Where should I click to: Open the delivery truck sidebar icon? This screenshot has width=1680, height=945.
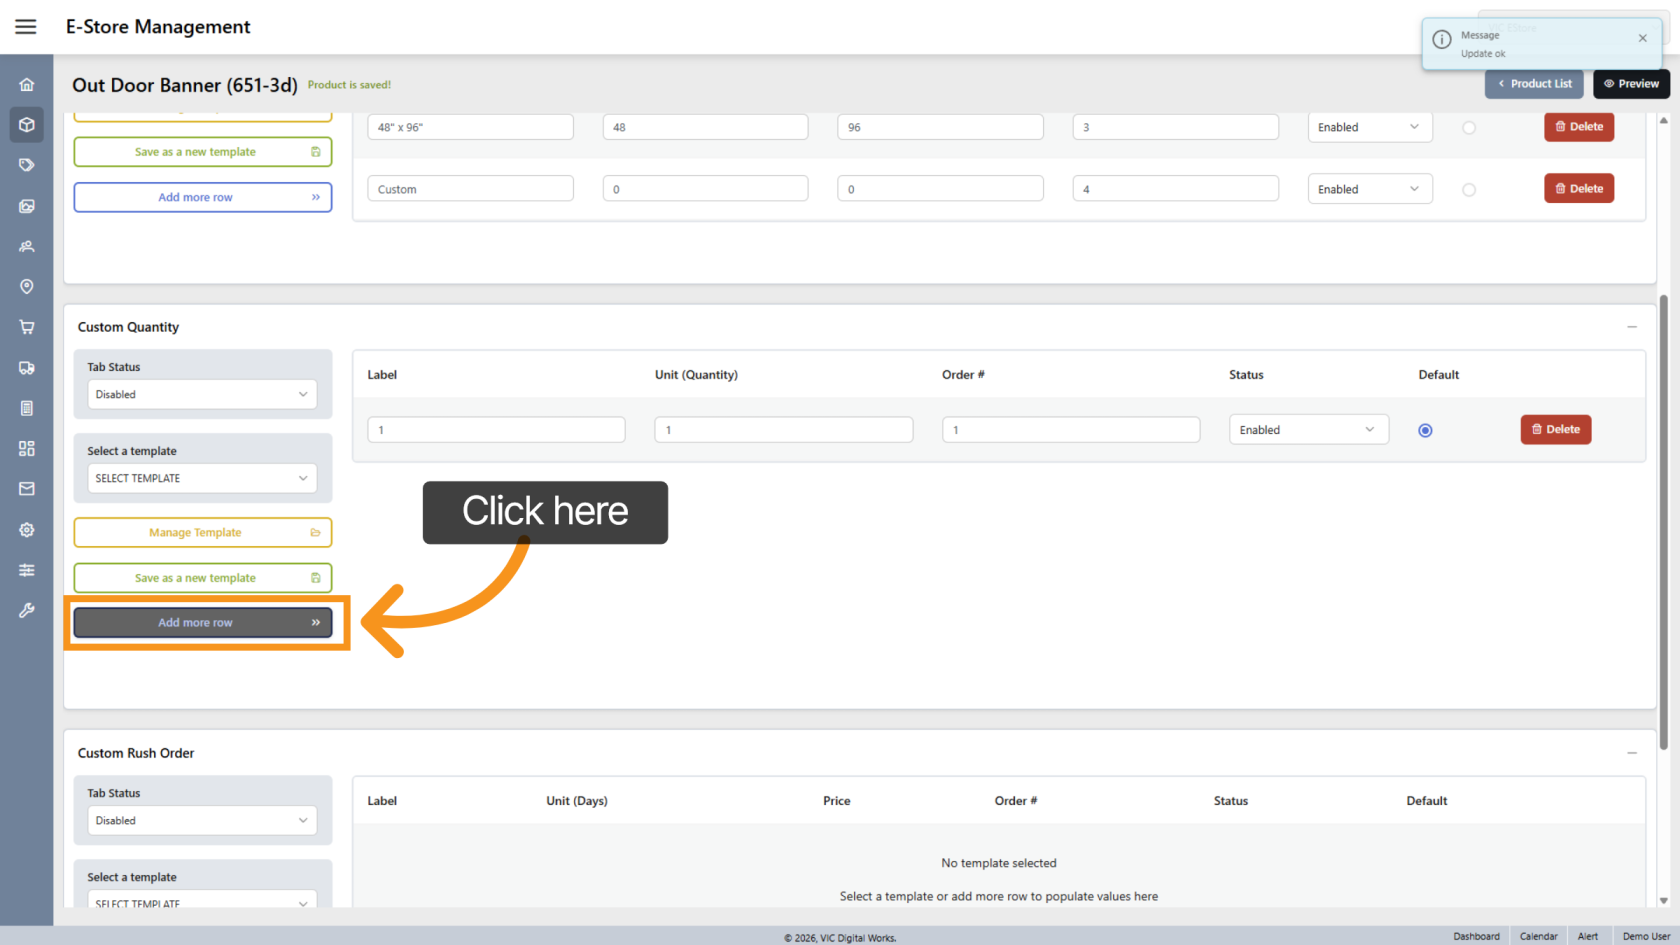pos(27,368)
